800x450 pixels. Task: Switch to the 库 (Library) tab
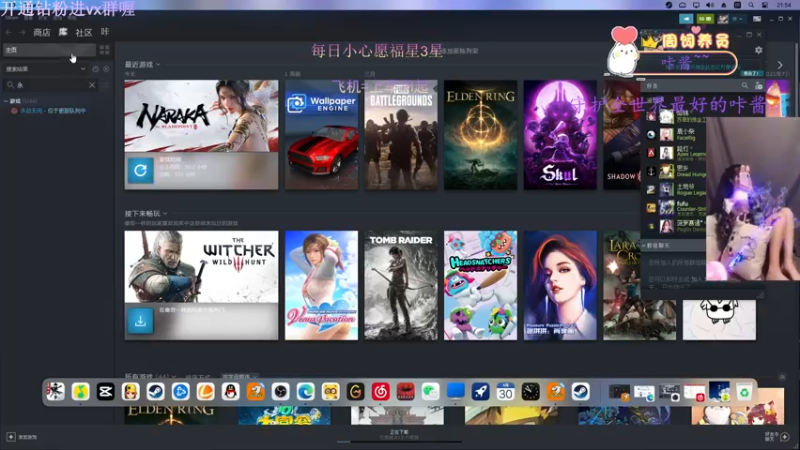pos(63,32)
